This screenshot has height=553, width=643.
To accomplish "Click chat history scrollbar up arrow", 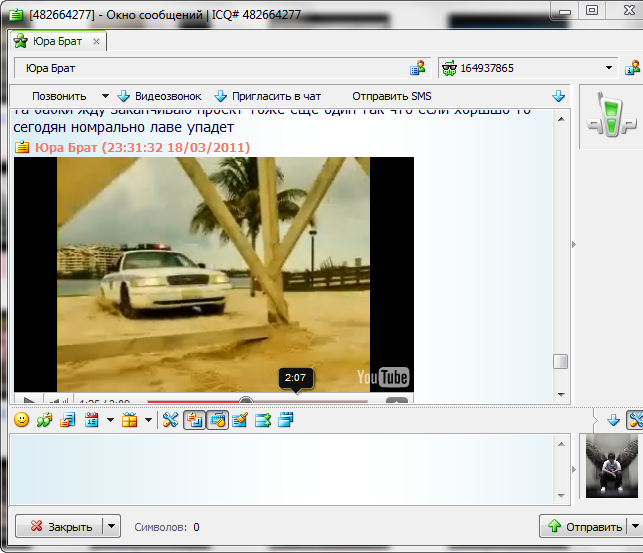I will (561, 119).
